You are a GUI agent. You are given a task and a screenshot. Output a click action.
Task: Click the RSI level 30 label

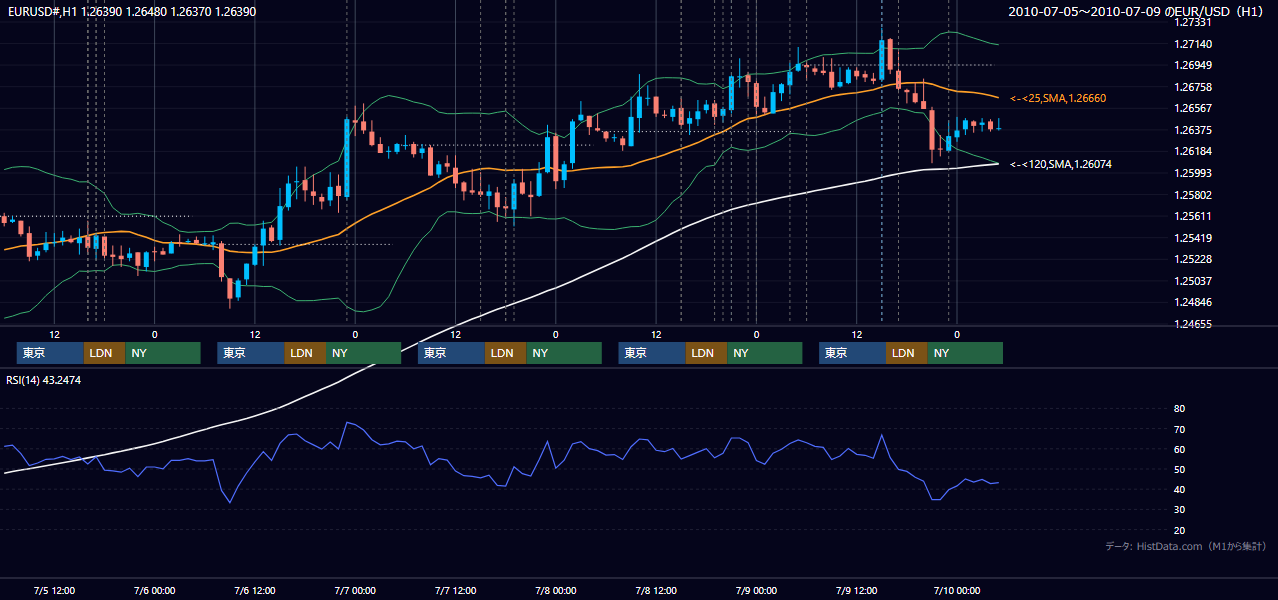(x=1179, y=510)
